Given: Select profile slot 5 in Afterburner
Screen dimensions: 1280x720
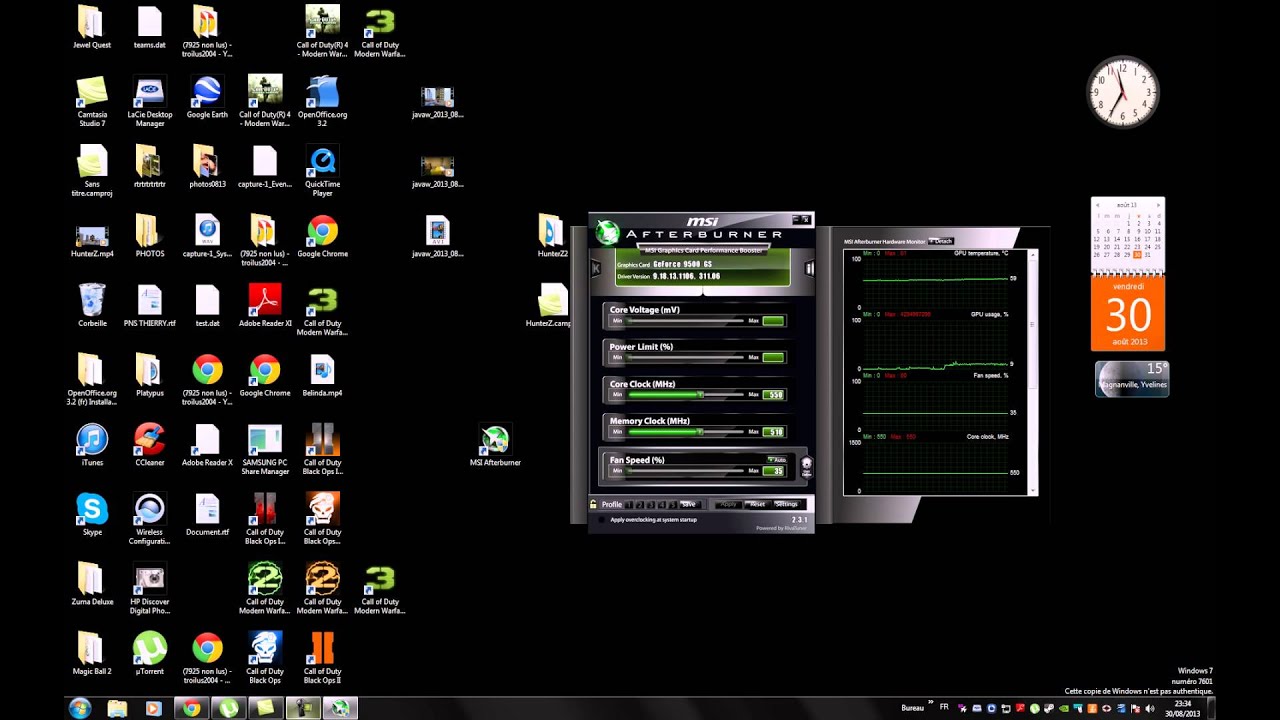Looking at the screenshot, I should click(x=672, y=504).
